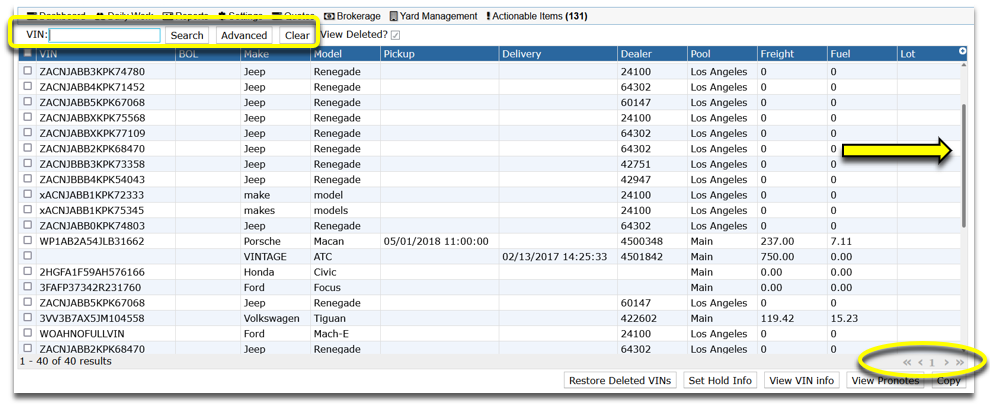990x410 pixels.
Task: Toggle the View Deleted checkbox
Action: coord(395,35)
